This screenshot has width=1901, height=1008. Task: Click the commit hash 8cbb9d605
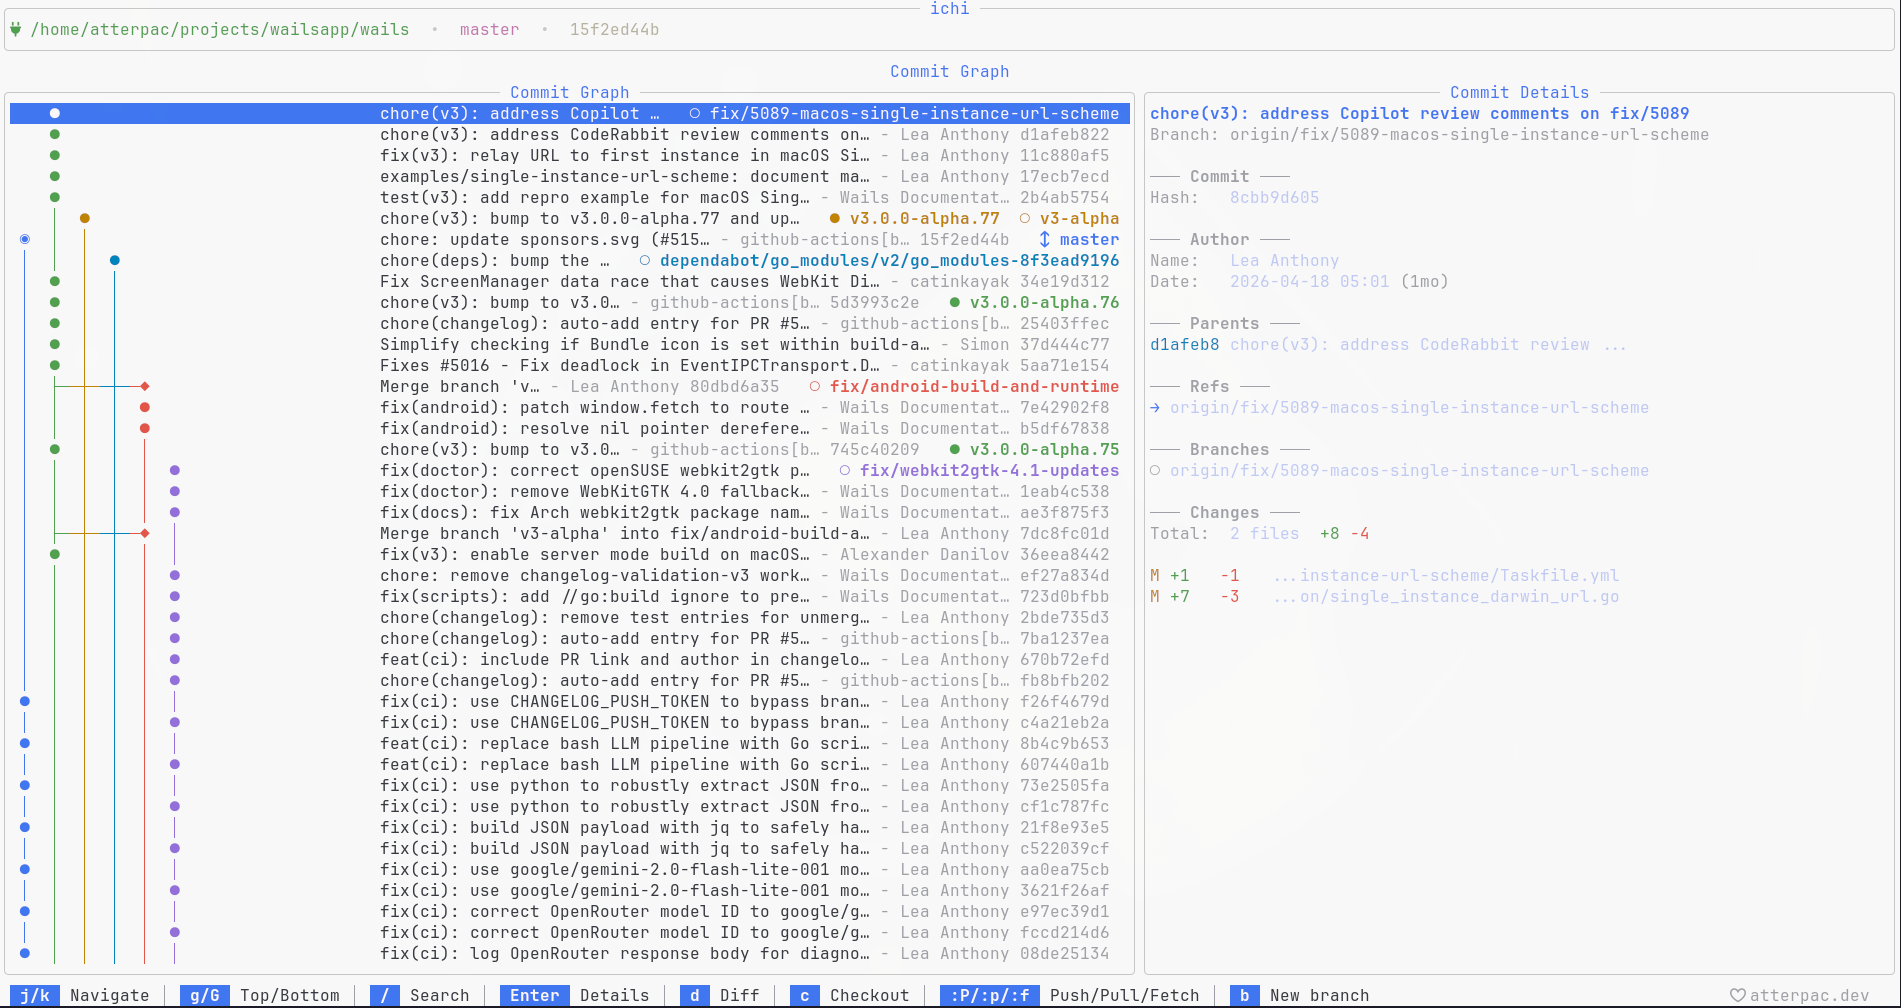1275,198
